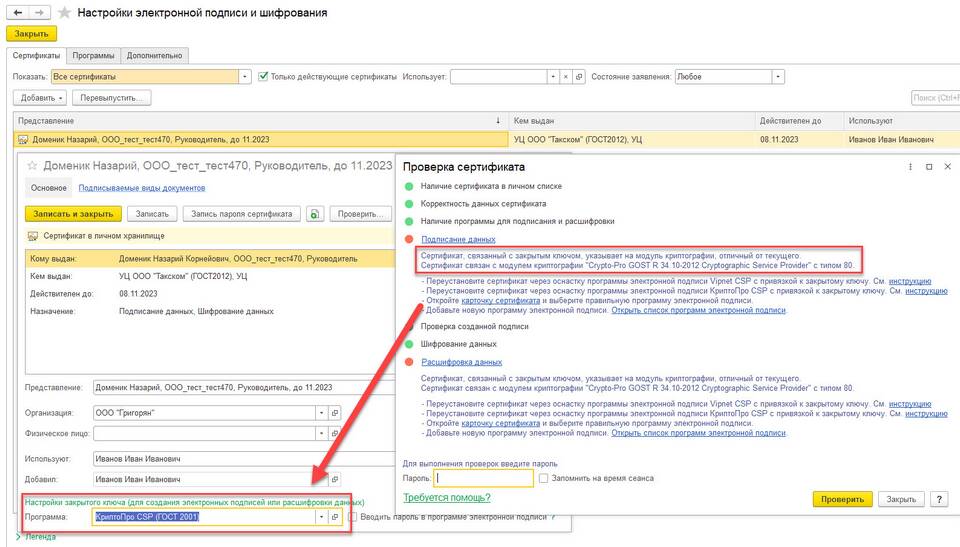Open the Состояние заявления Любое dropdown
960x547 pixels.
(x=778, y=77)
